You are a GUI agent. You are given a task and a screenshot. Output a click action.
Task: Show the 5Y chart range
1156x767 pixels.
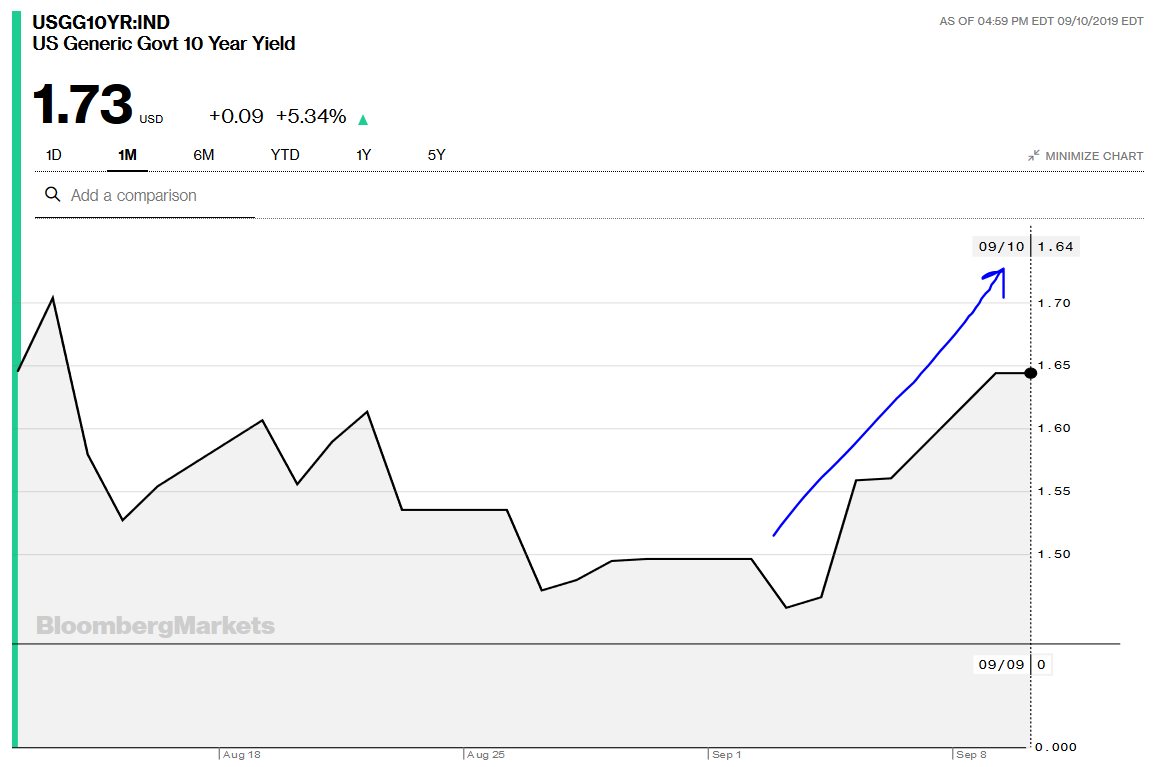(x=436, y=155)
